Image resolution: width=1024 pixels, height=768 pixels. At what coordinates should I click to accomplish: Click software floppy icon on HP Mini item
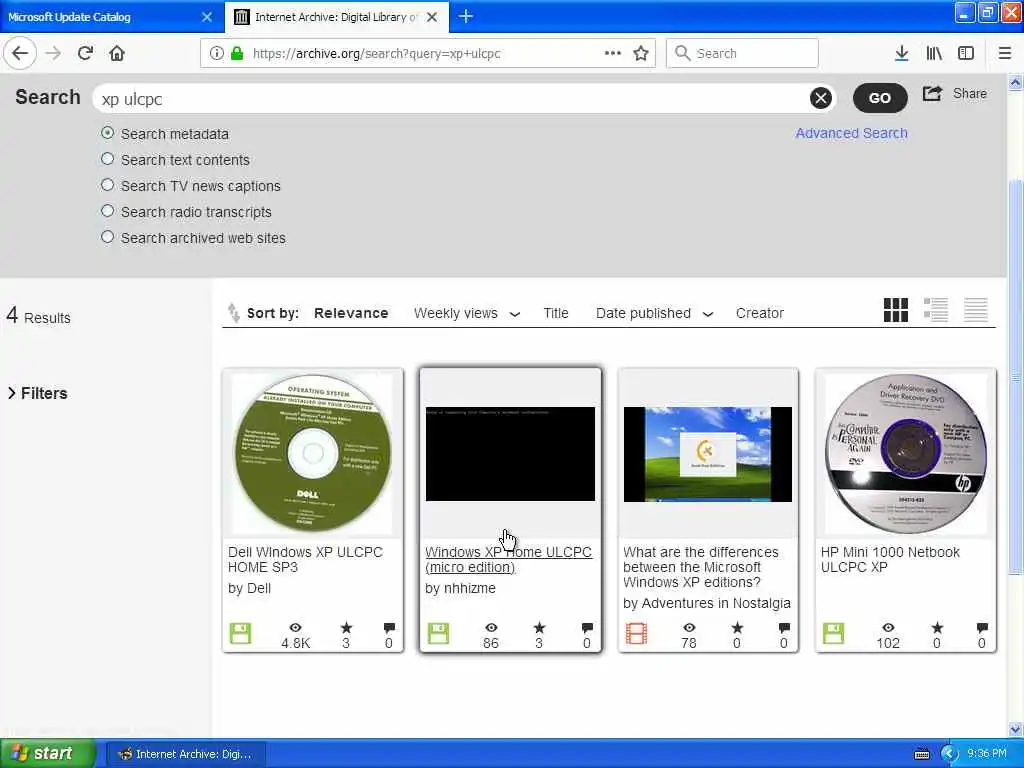pos(833,633)
